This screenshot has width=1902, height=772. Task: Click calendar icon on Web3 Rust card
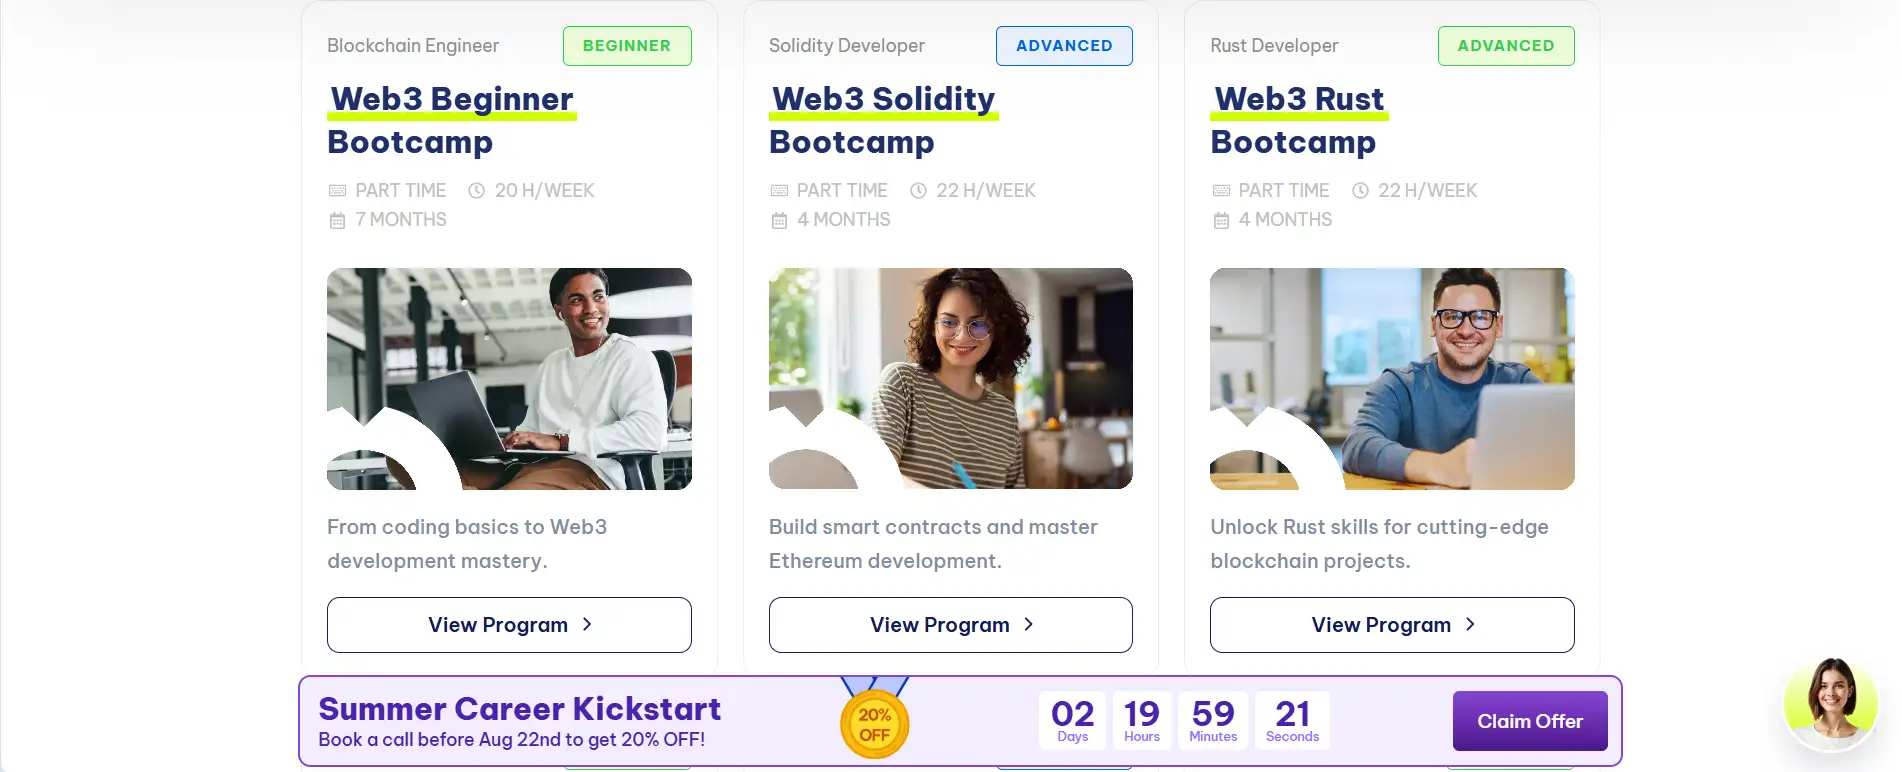click(x=1221, y=220)
